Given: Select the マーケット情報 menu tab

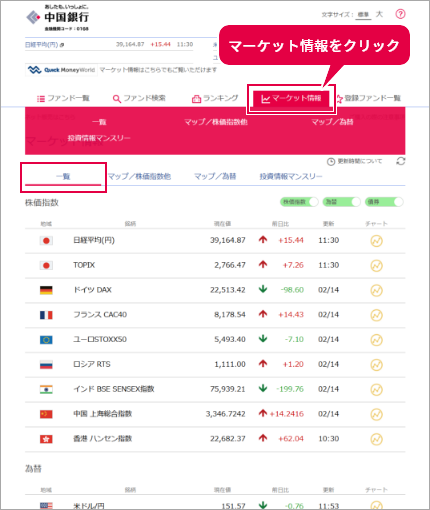Looking at the screenshot, I should tap(291, 99).
